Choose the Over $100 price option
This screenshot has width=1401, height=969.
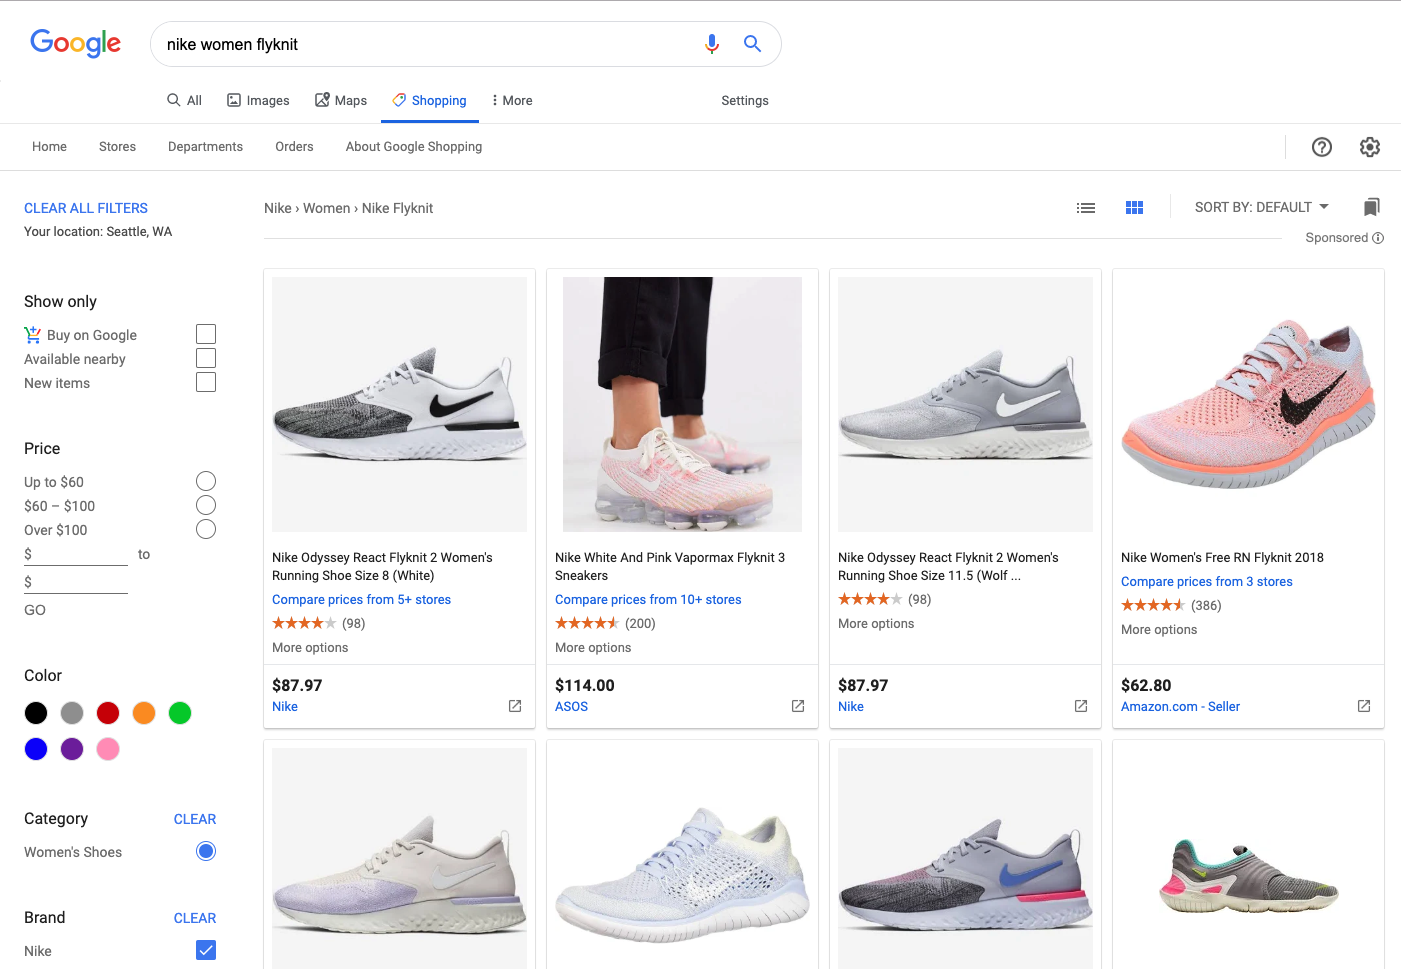tap(206, 529)
